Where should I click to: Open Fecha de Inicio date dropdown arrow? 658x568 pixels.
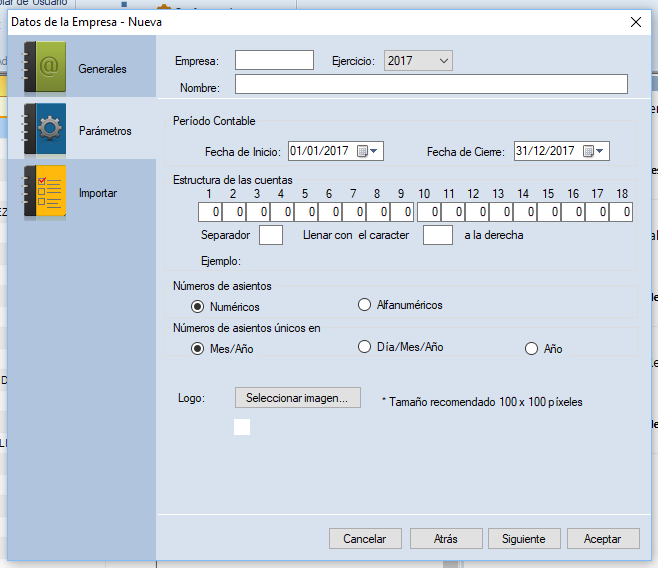tap(374, 151)
